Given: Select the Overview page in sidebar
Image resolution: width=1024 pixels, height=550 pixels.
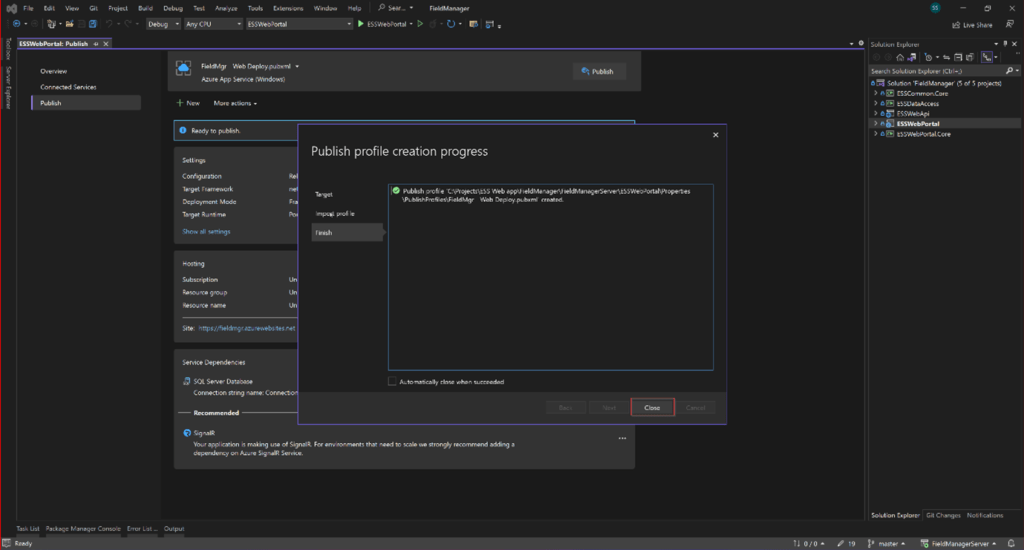Looking at the screenshot, I should click(x=54, y=71).
